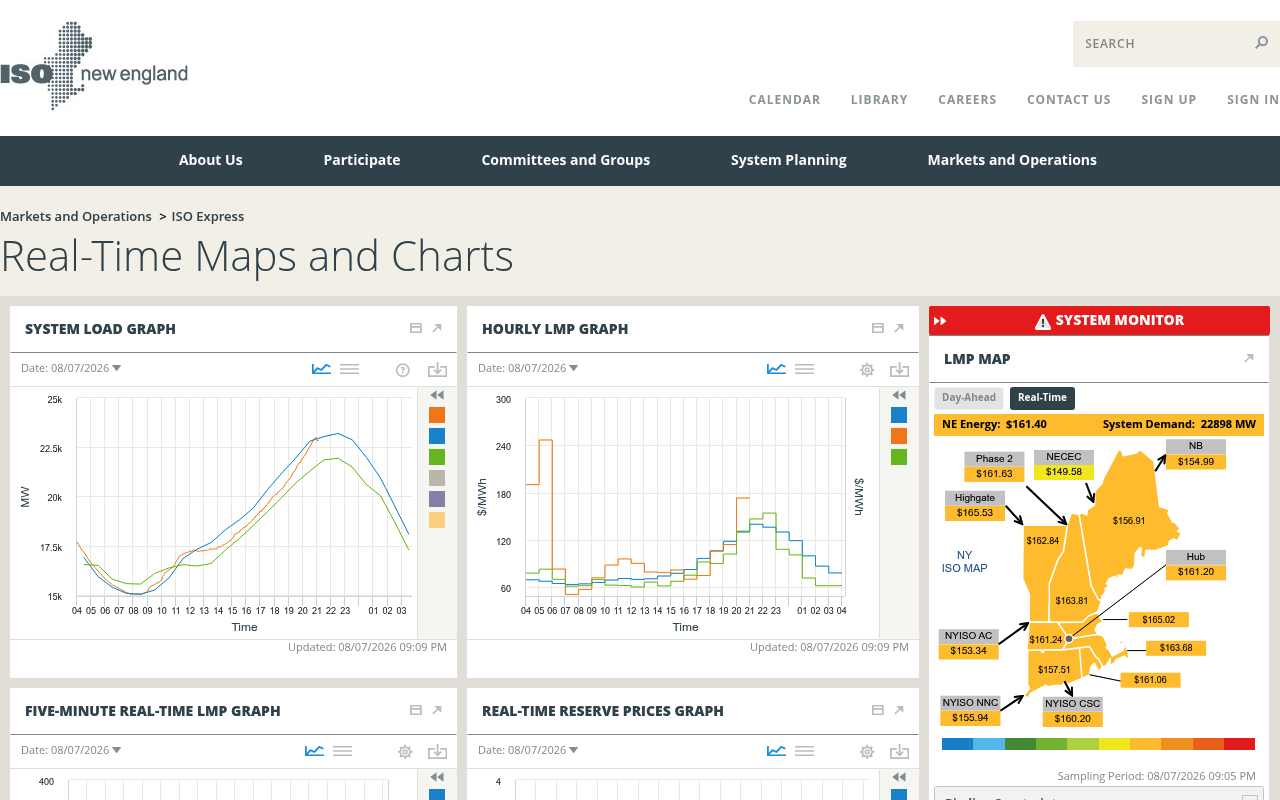Open the Contact Us link
The height and width of the screenshot is (800, 1280).
pyautogui.click(x=1069, y=100)
